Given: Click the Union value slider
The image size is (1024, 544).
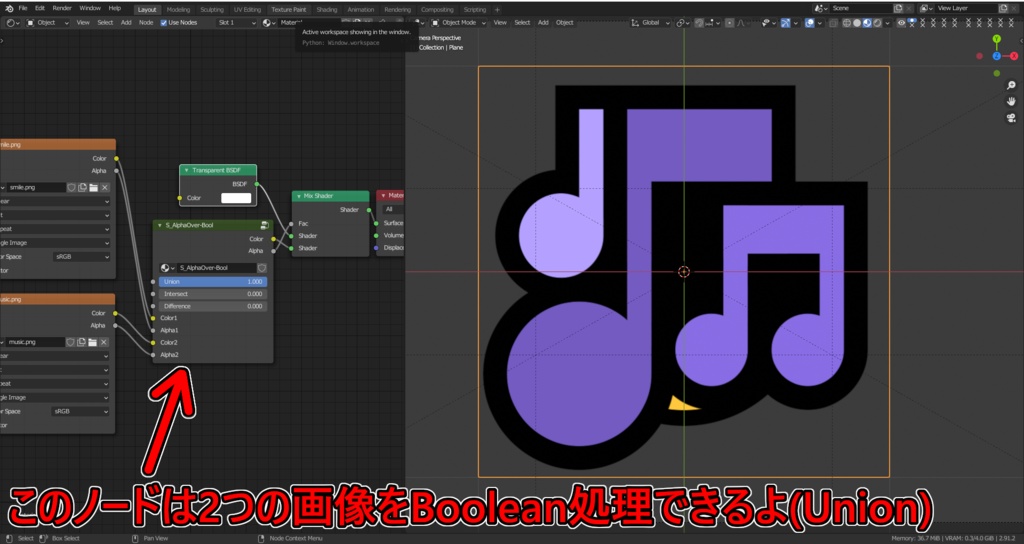Looking at the screenshot, I should pyautogui.click(x=213, y=281).
